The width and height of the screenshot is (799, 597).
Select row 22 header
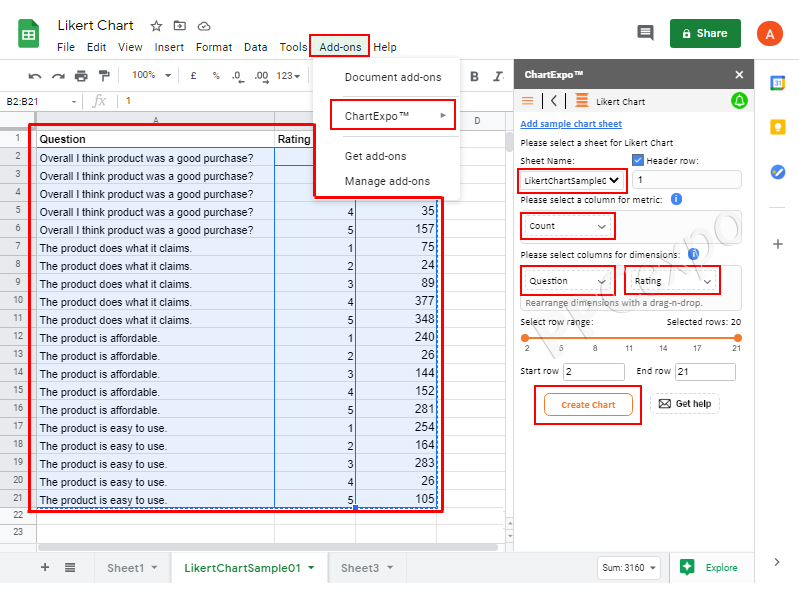point(18,514)
